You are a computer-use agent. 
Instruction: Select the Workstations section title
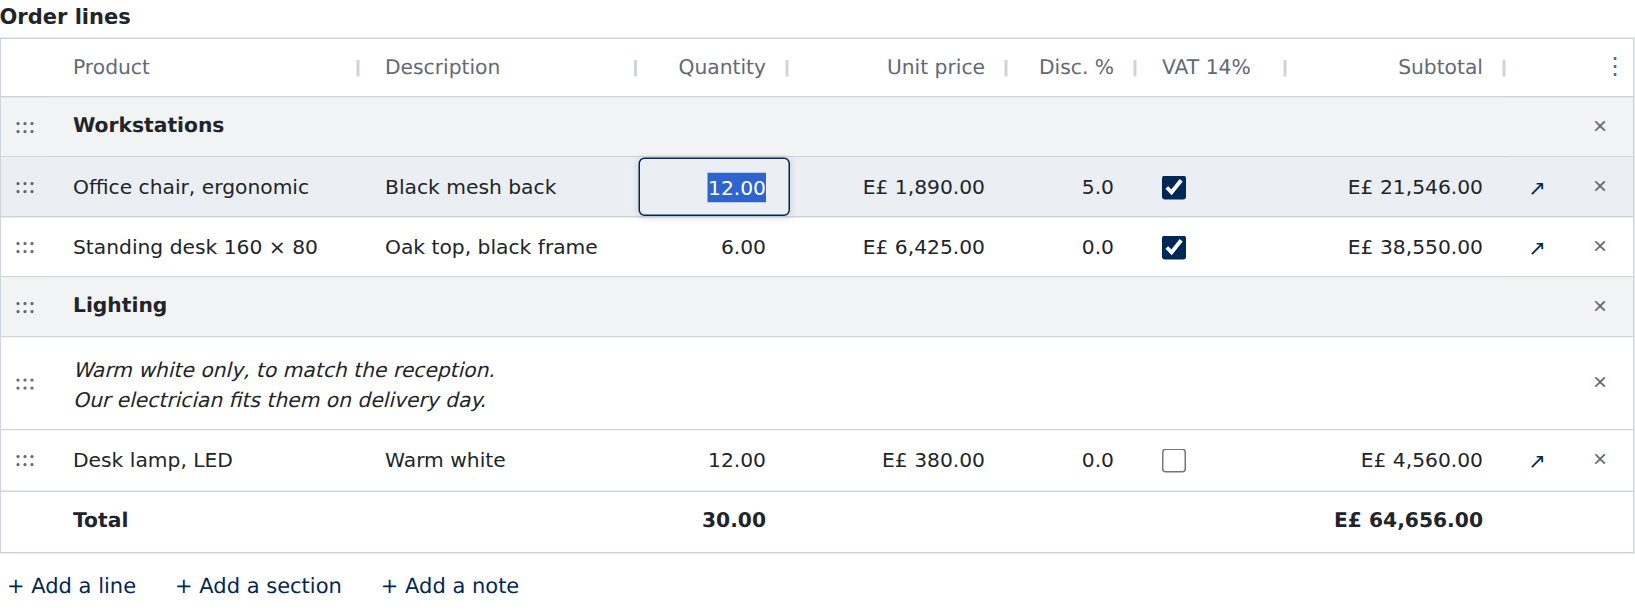coord(148,125)
